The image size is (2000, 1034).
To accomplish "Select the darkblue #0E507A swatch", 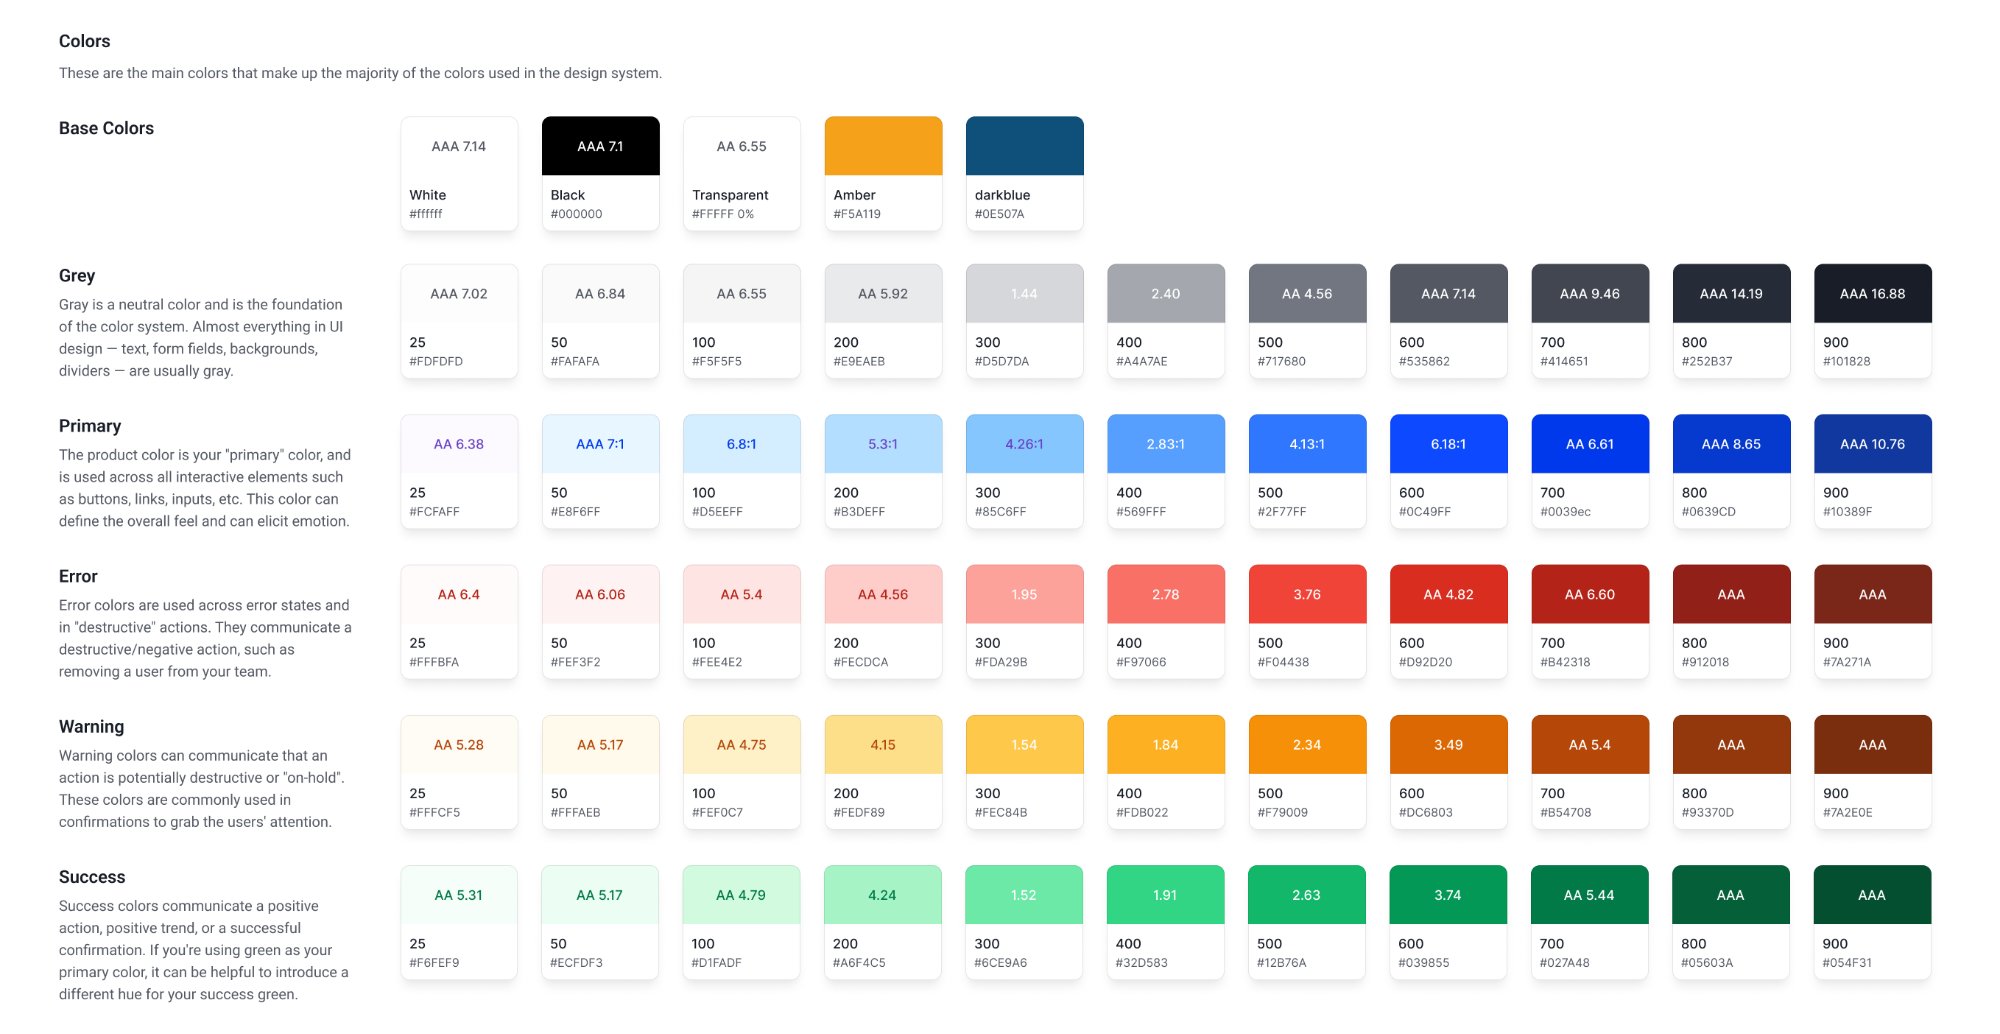I will pos(1024,146).
